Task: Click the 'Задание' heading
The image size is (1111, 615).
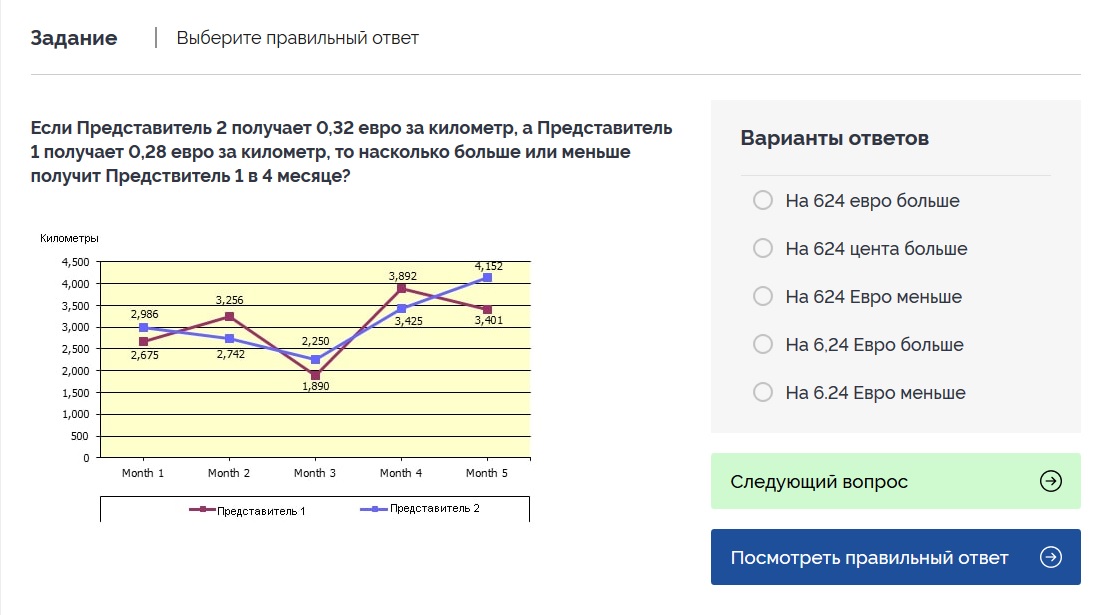Action: click(x=74, y=38)
